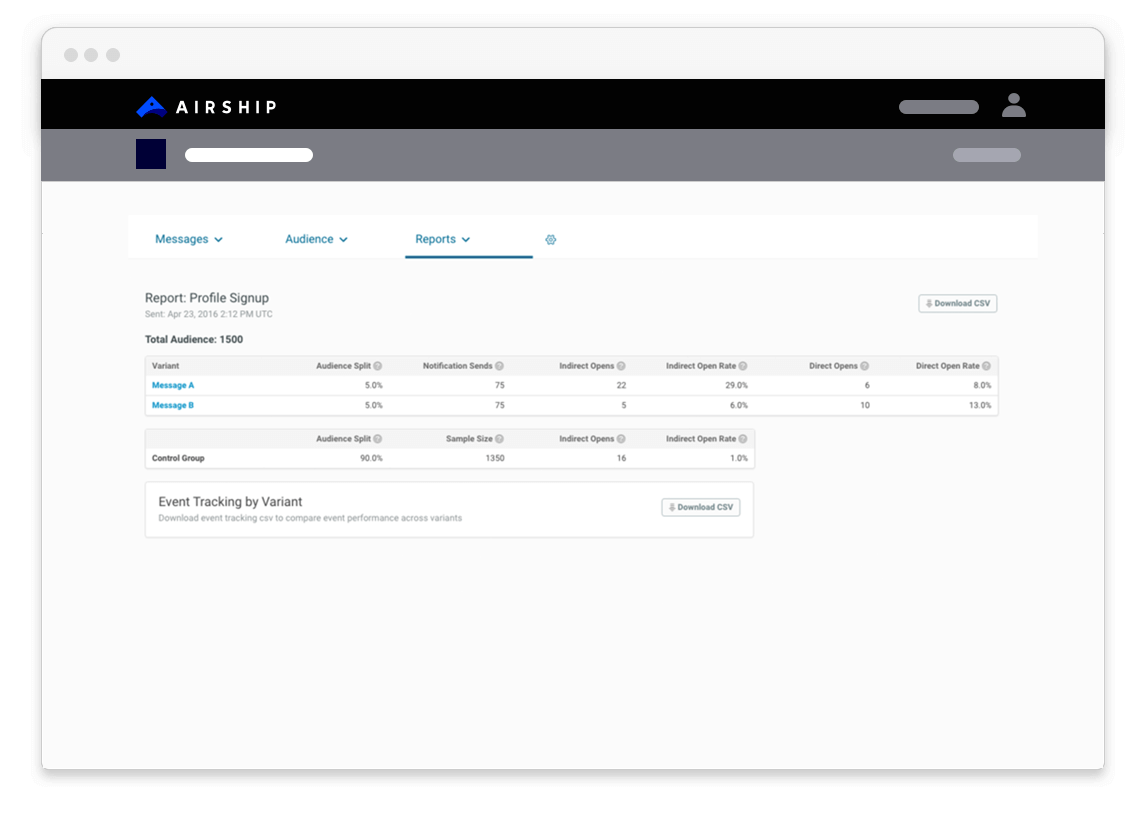Viewport: 1147px width, 816px height.
Task: Click the project name in gray bar
Action: tap(249, 155)
